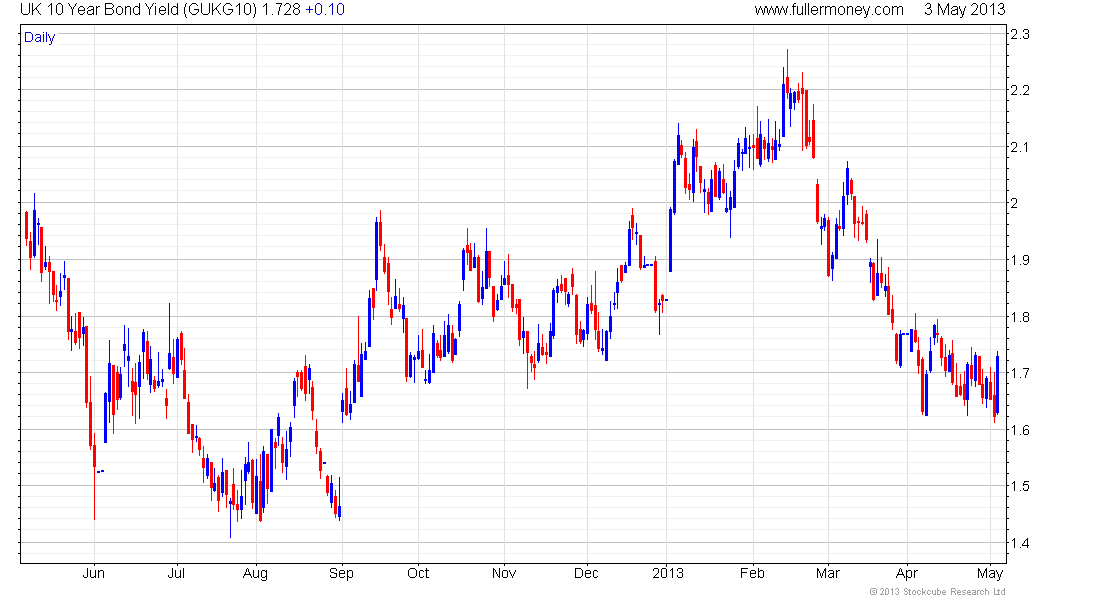1100x600 pixels.
Task: Click the 1.7 y-axis label
Action: click(x=1019, y=373)
